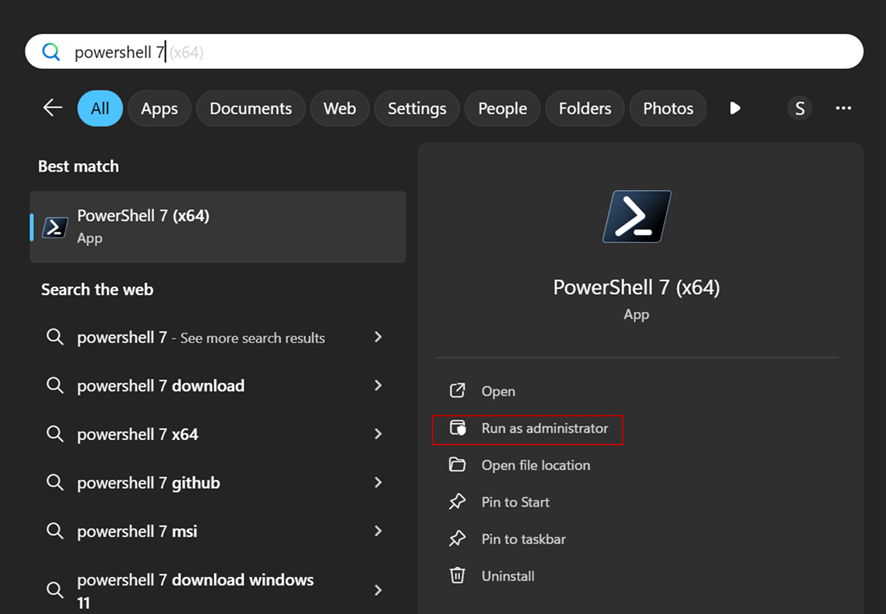Click the Open file location folder icon
Image resolution: width=886 pixels, height=614 pixels.
click(x=457, y=465)
